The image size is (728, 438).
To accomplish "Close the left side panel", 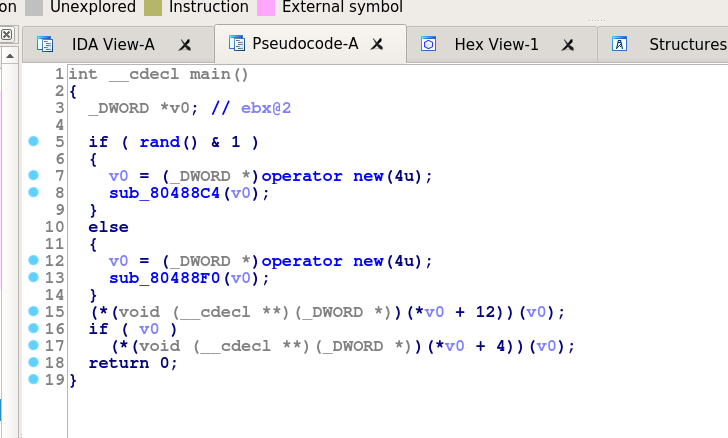I will coord(6,34).
